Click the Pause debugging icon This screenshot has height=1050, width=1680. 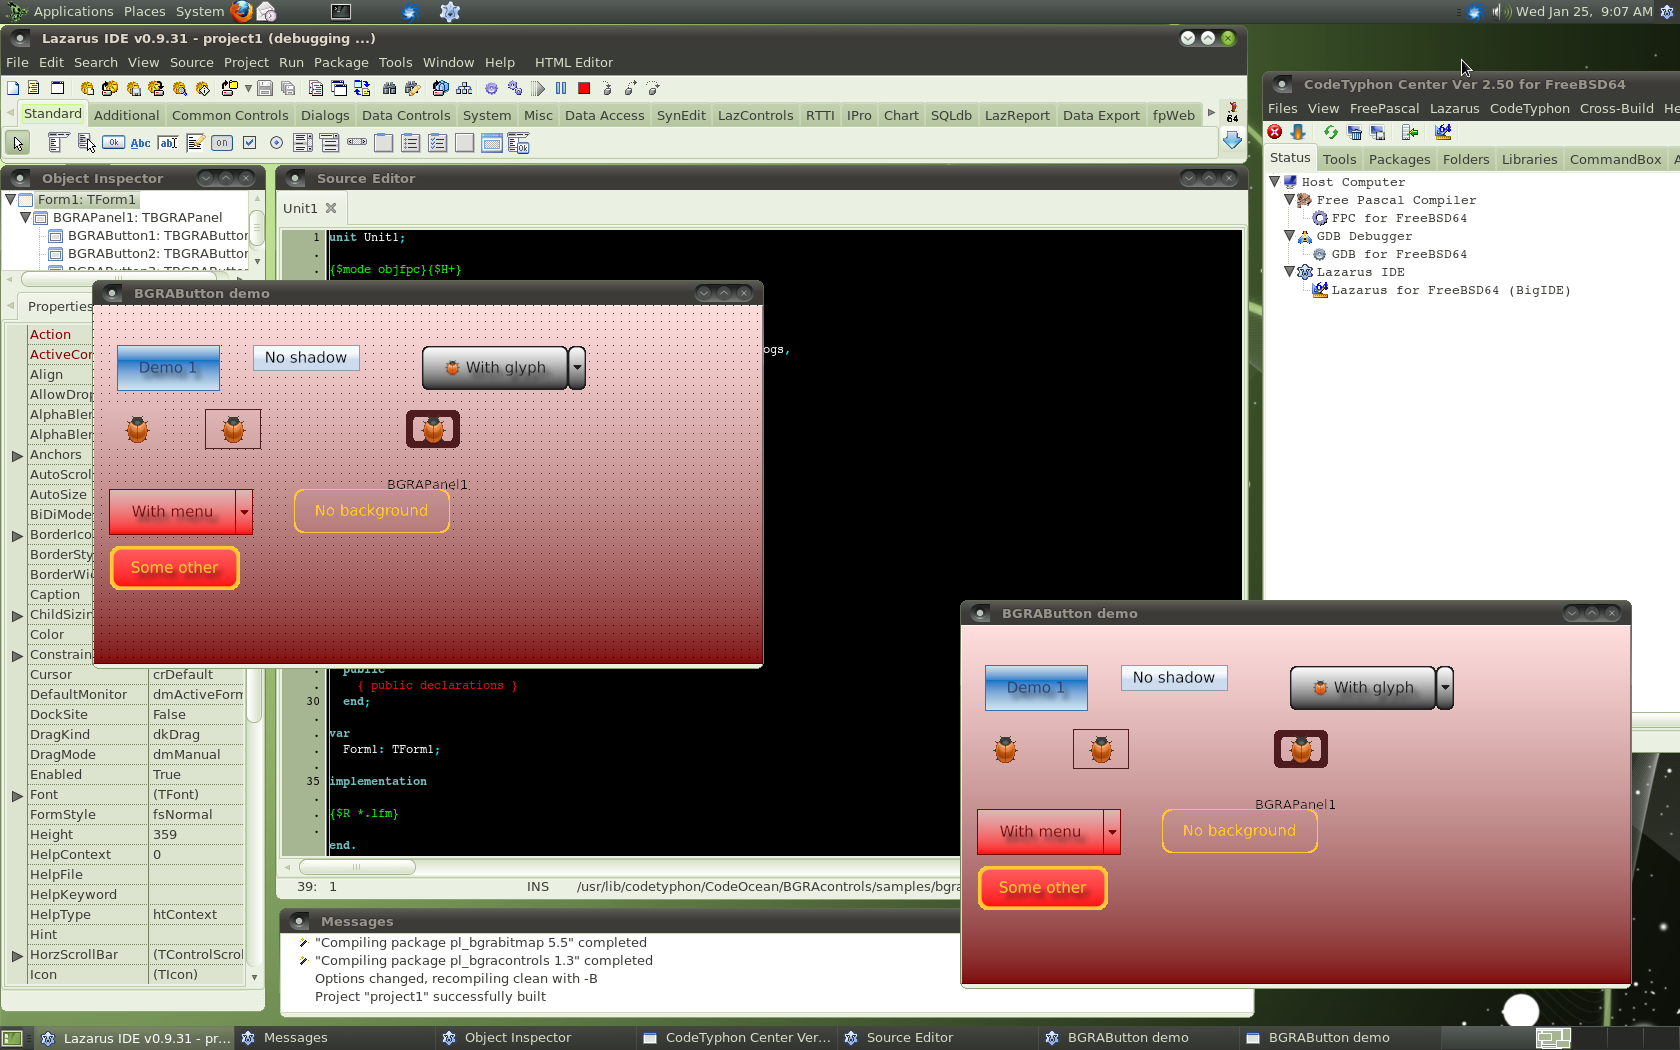(561, 88)
